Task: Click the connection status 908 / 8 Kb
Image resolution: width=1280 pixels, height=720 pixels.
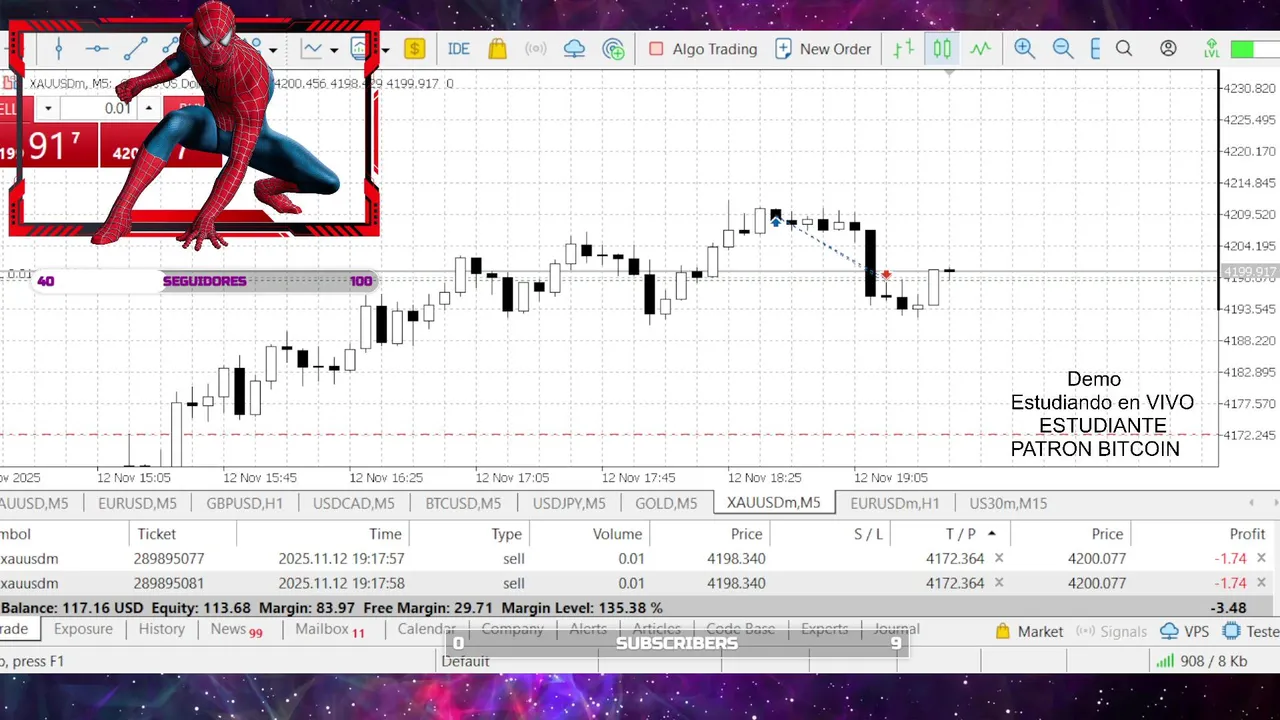Action: point(1202,661)
